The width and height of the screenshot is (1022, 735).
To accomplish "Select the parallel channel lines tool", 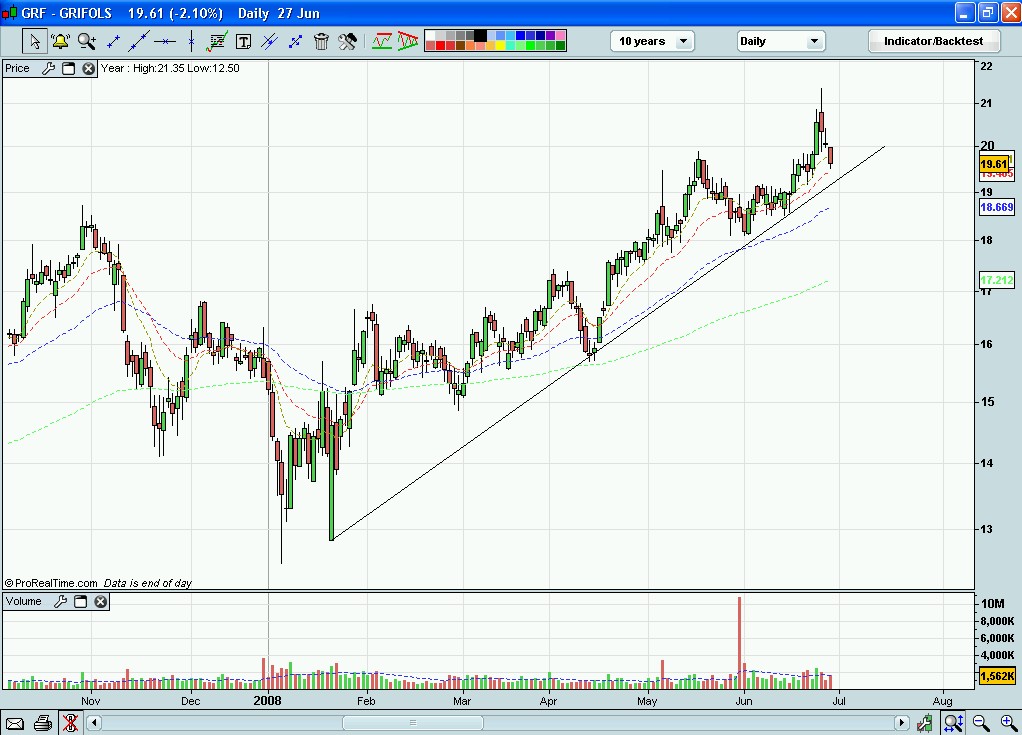I will point(269,42).
